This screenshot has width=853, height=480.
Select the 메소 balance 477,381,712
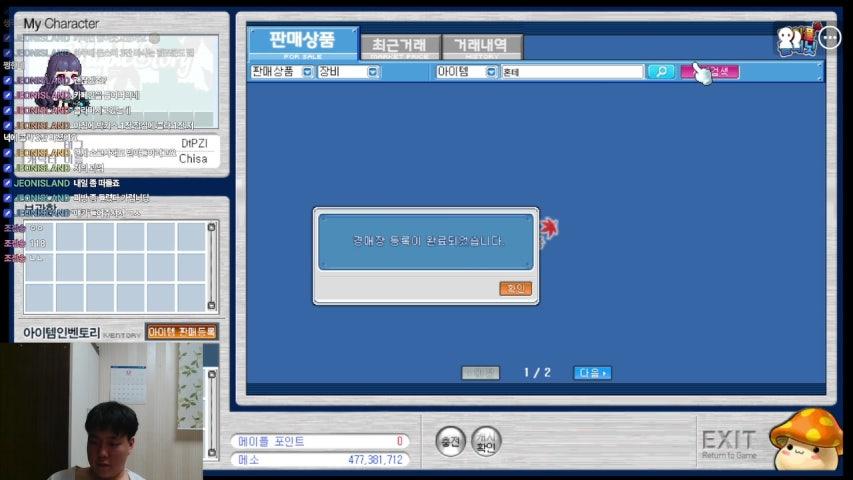click(x=320, y=460)
